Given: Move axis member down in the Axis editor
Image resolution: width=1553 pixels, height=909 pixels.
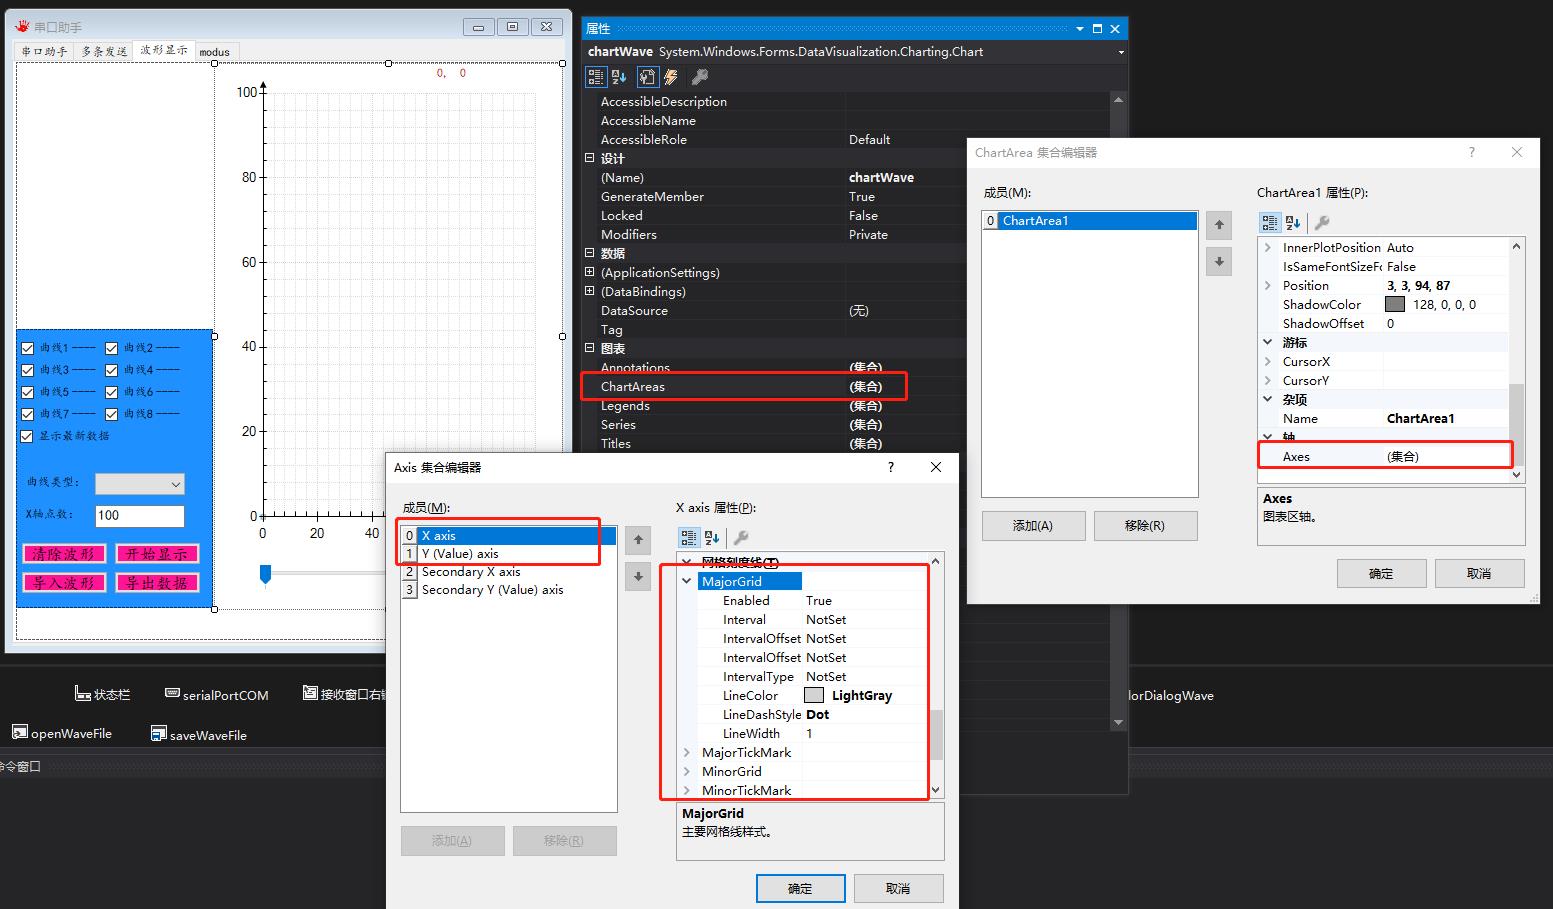Looking at the screenshot, I should pyautogui.click(x=638, y=577).
